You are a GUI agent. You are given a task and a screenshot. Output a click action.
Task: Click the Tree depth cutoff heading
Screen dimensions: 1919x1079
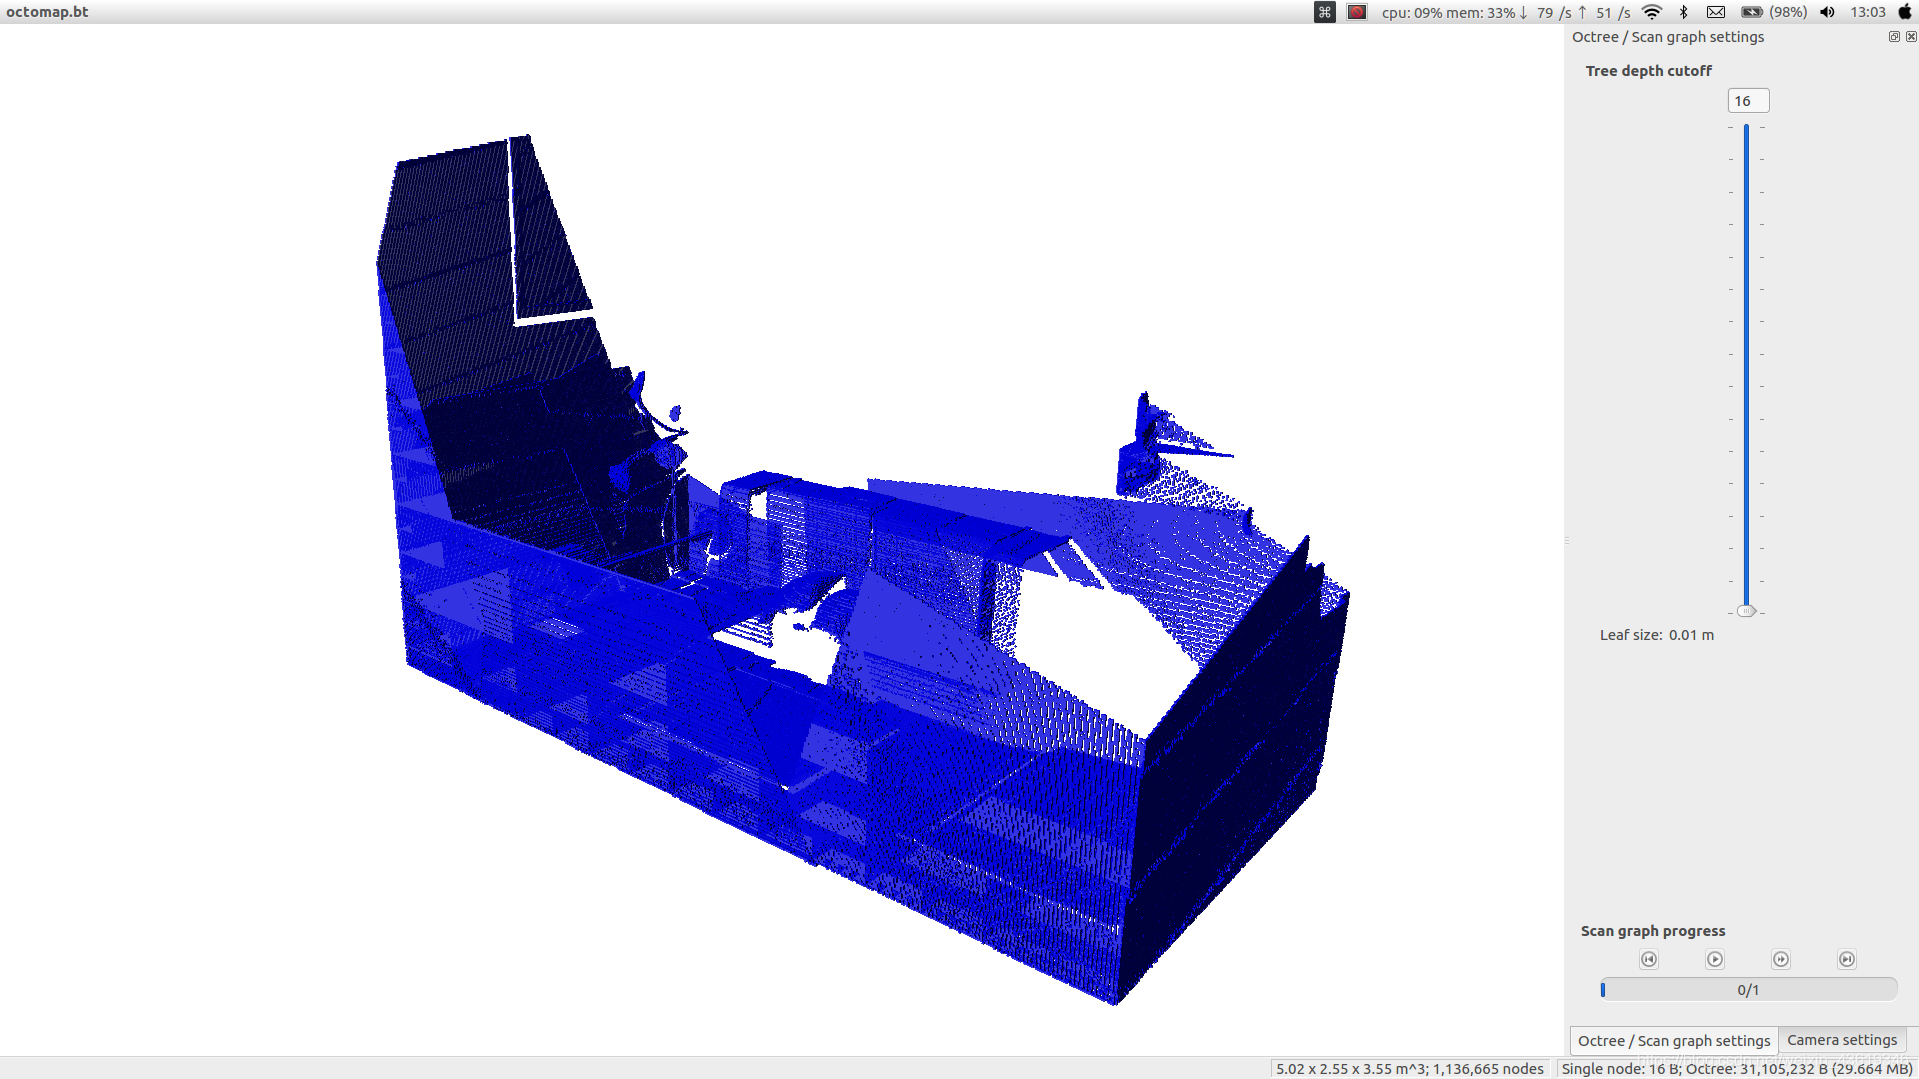(x=1648, y=71)
